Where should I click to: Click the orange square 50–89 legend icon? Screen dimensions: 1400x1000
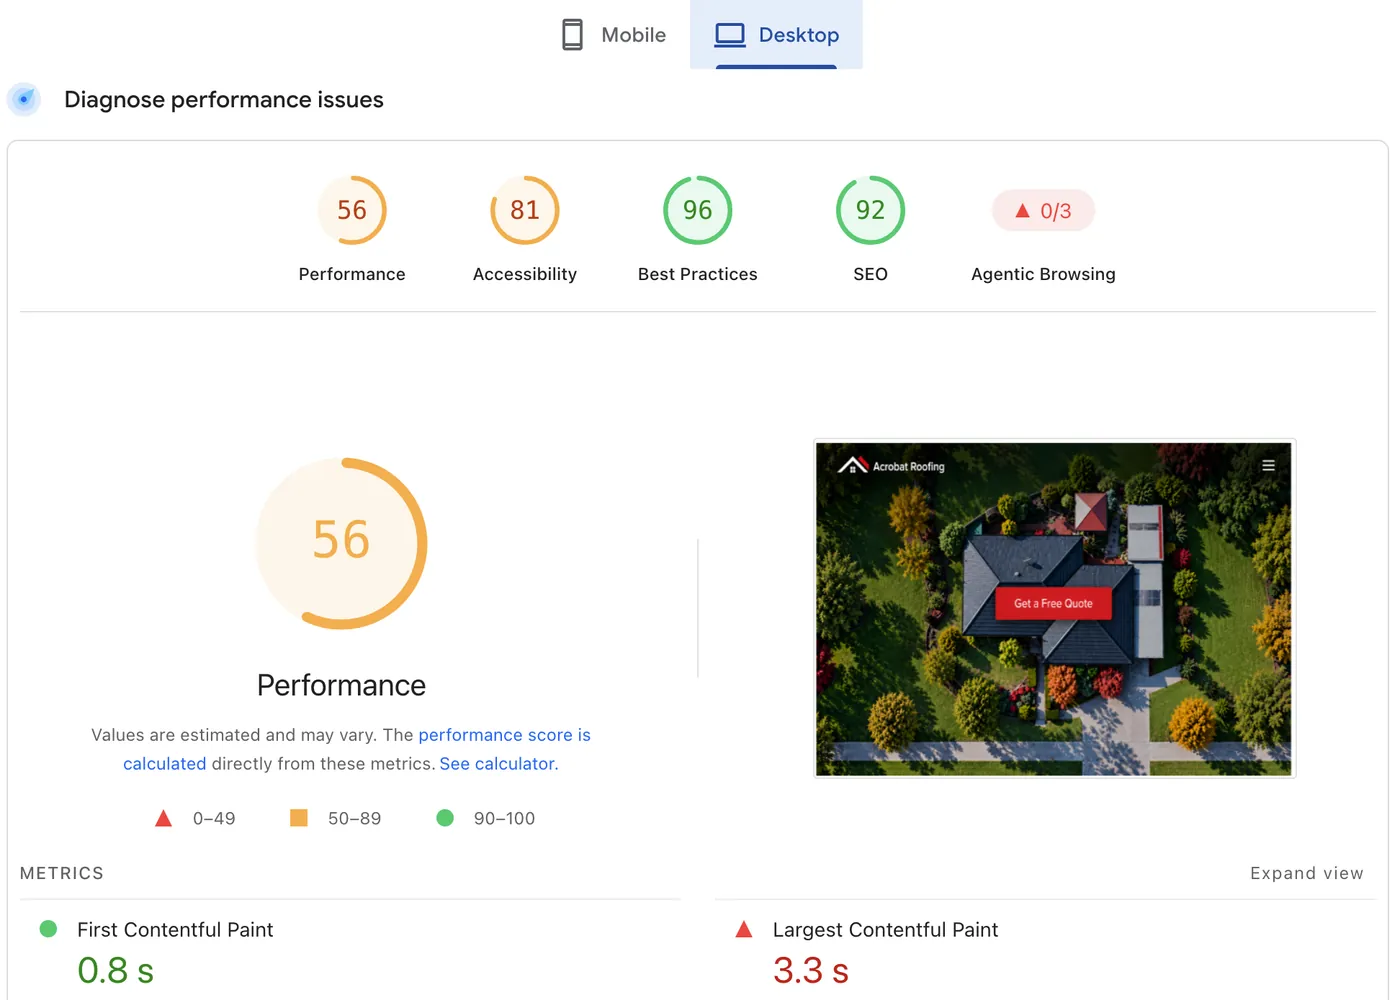[x=299, y=818]
